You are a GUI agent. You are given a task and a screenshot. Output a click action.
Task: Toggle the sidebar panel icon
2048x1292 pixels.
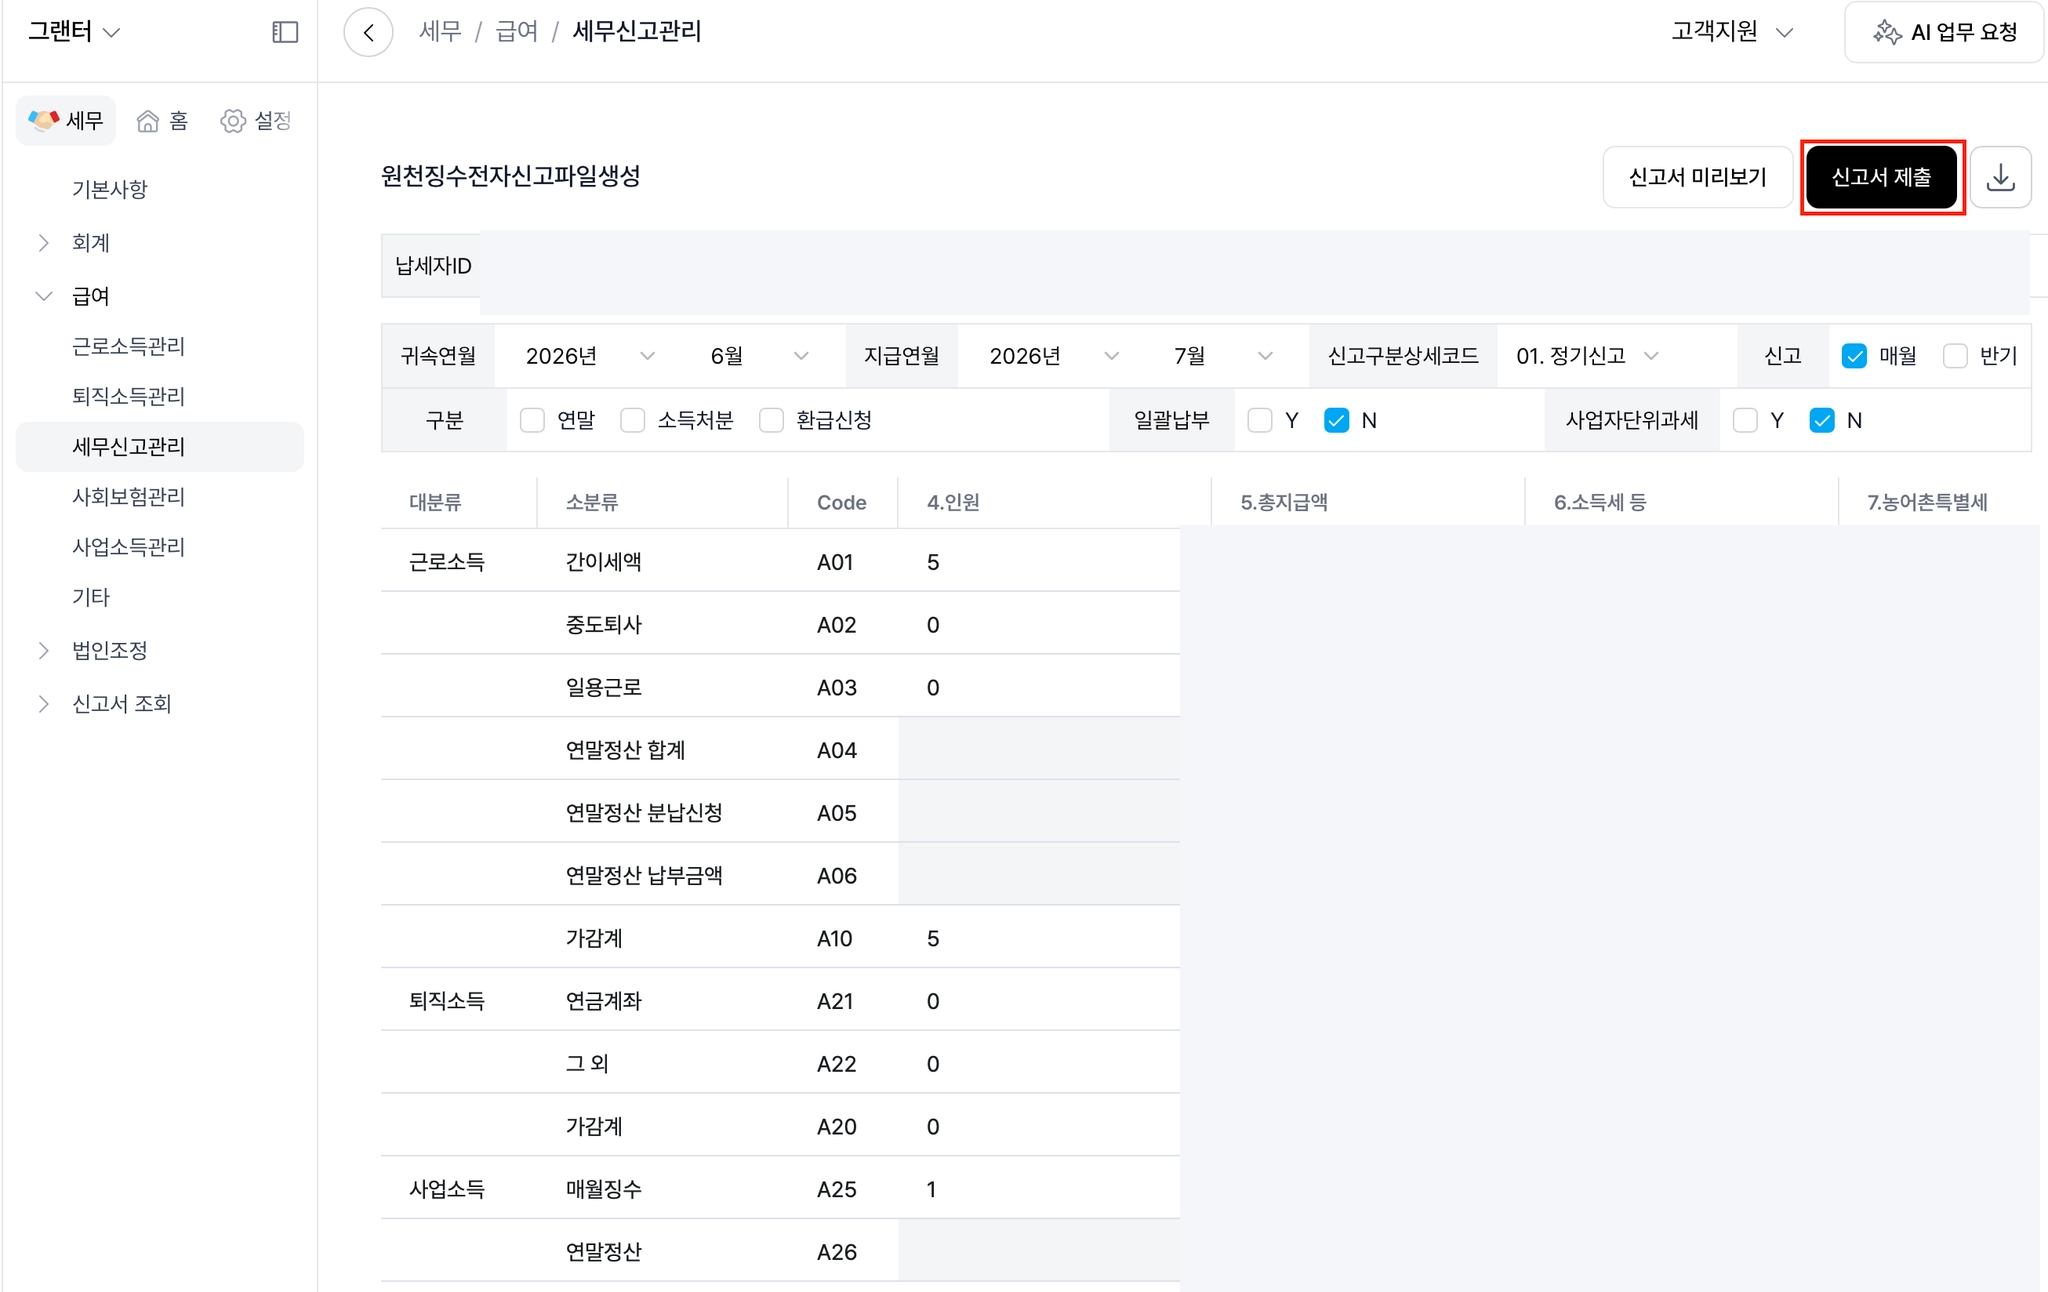click(x=285, y=32)
